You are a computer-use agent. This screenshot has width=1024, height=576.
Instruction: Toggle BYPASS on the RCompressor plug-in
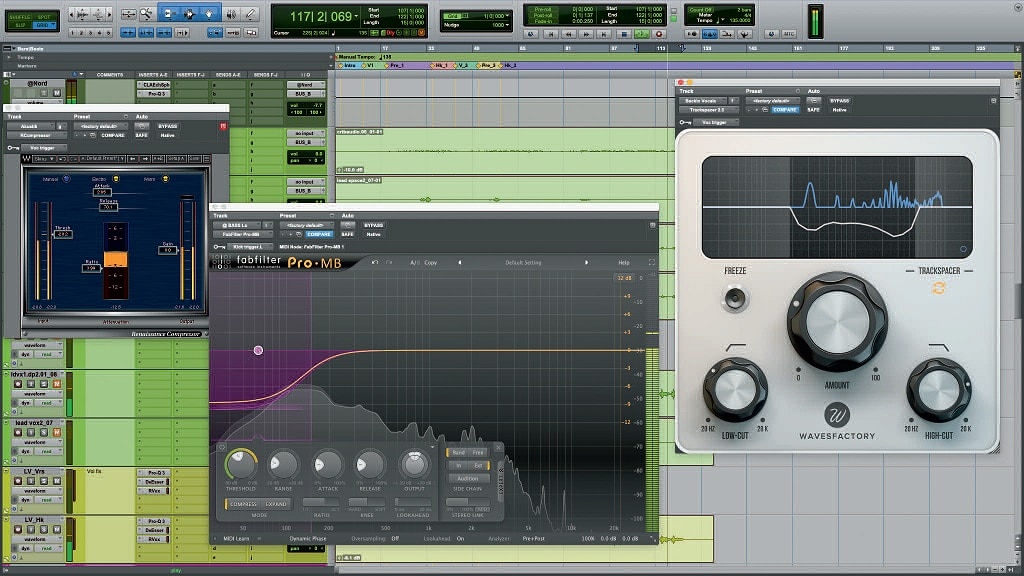[x=168, y=126]
